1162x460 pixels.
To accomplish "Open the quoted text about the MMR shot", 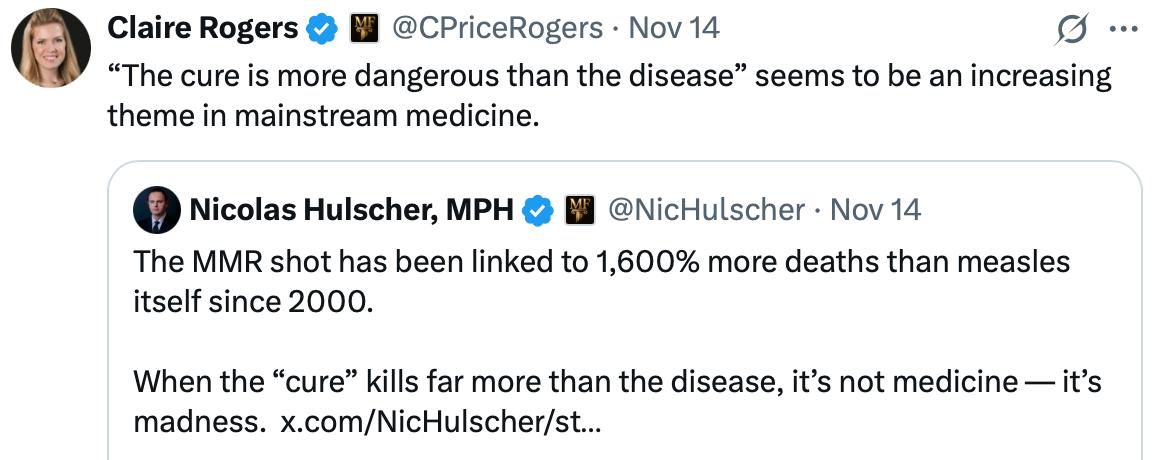I will pyautogui.click(x=601, y=262).
